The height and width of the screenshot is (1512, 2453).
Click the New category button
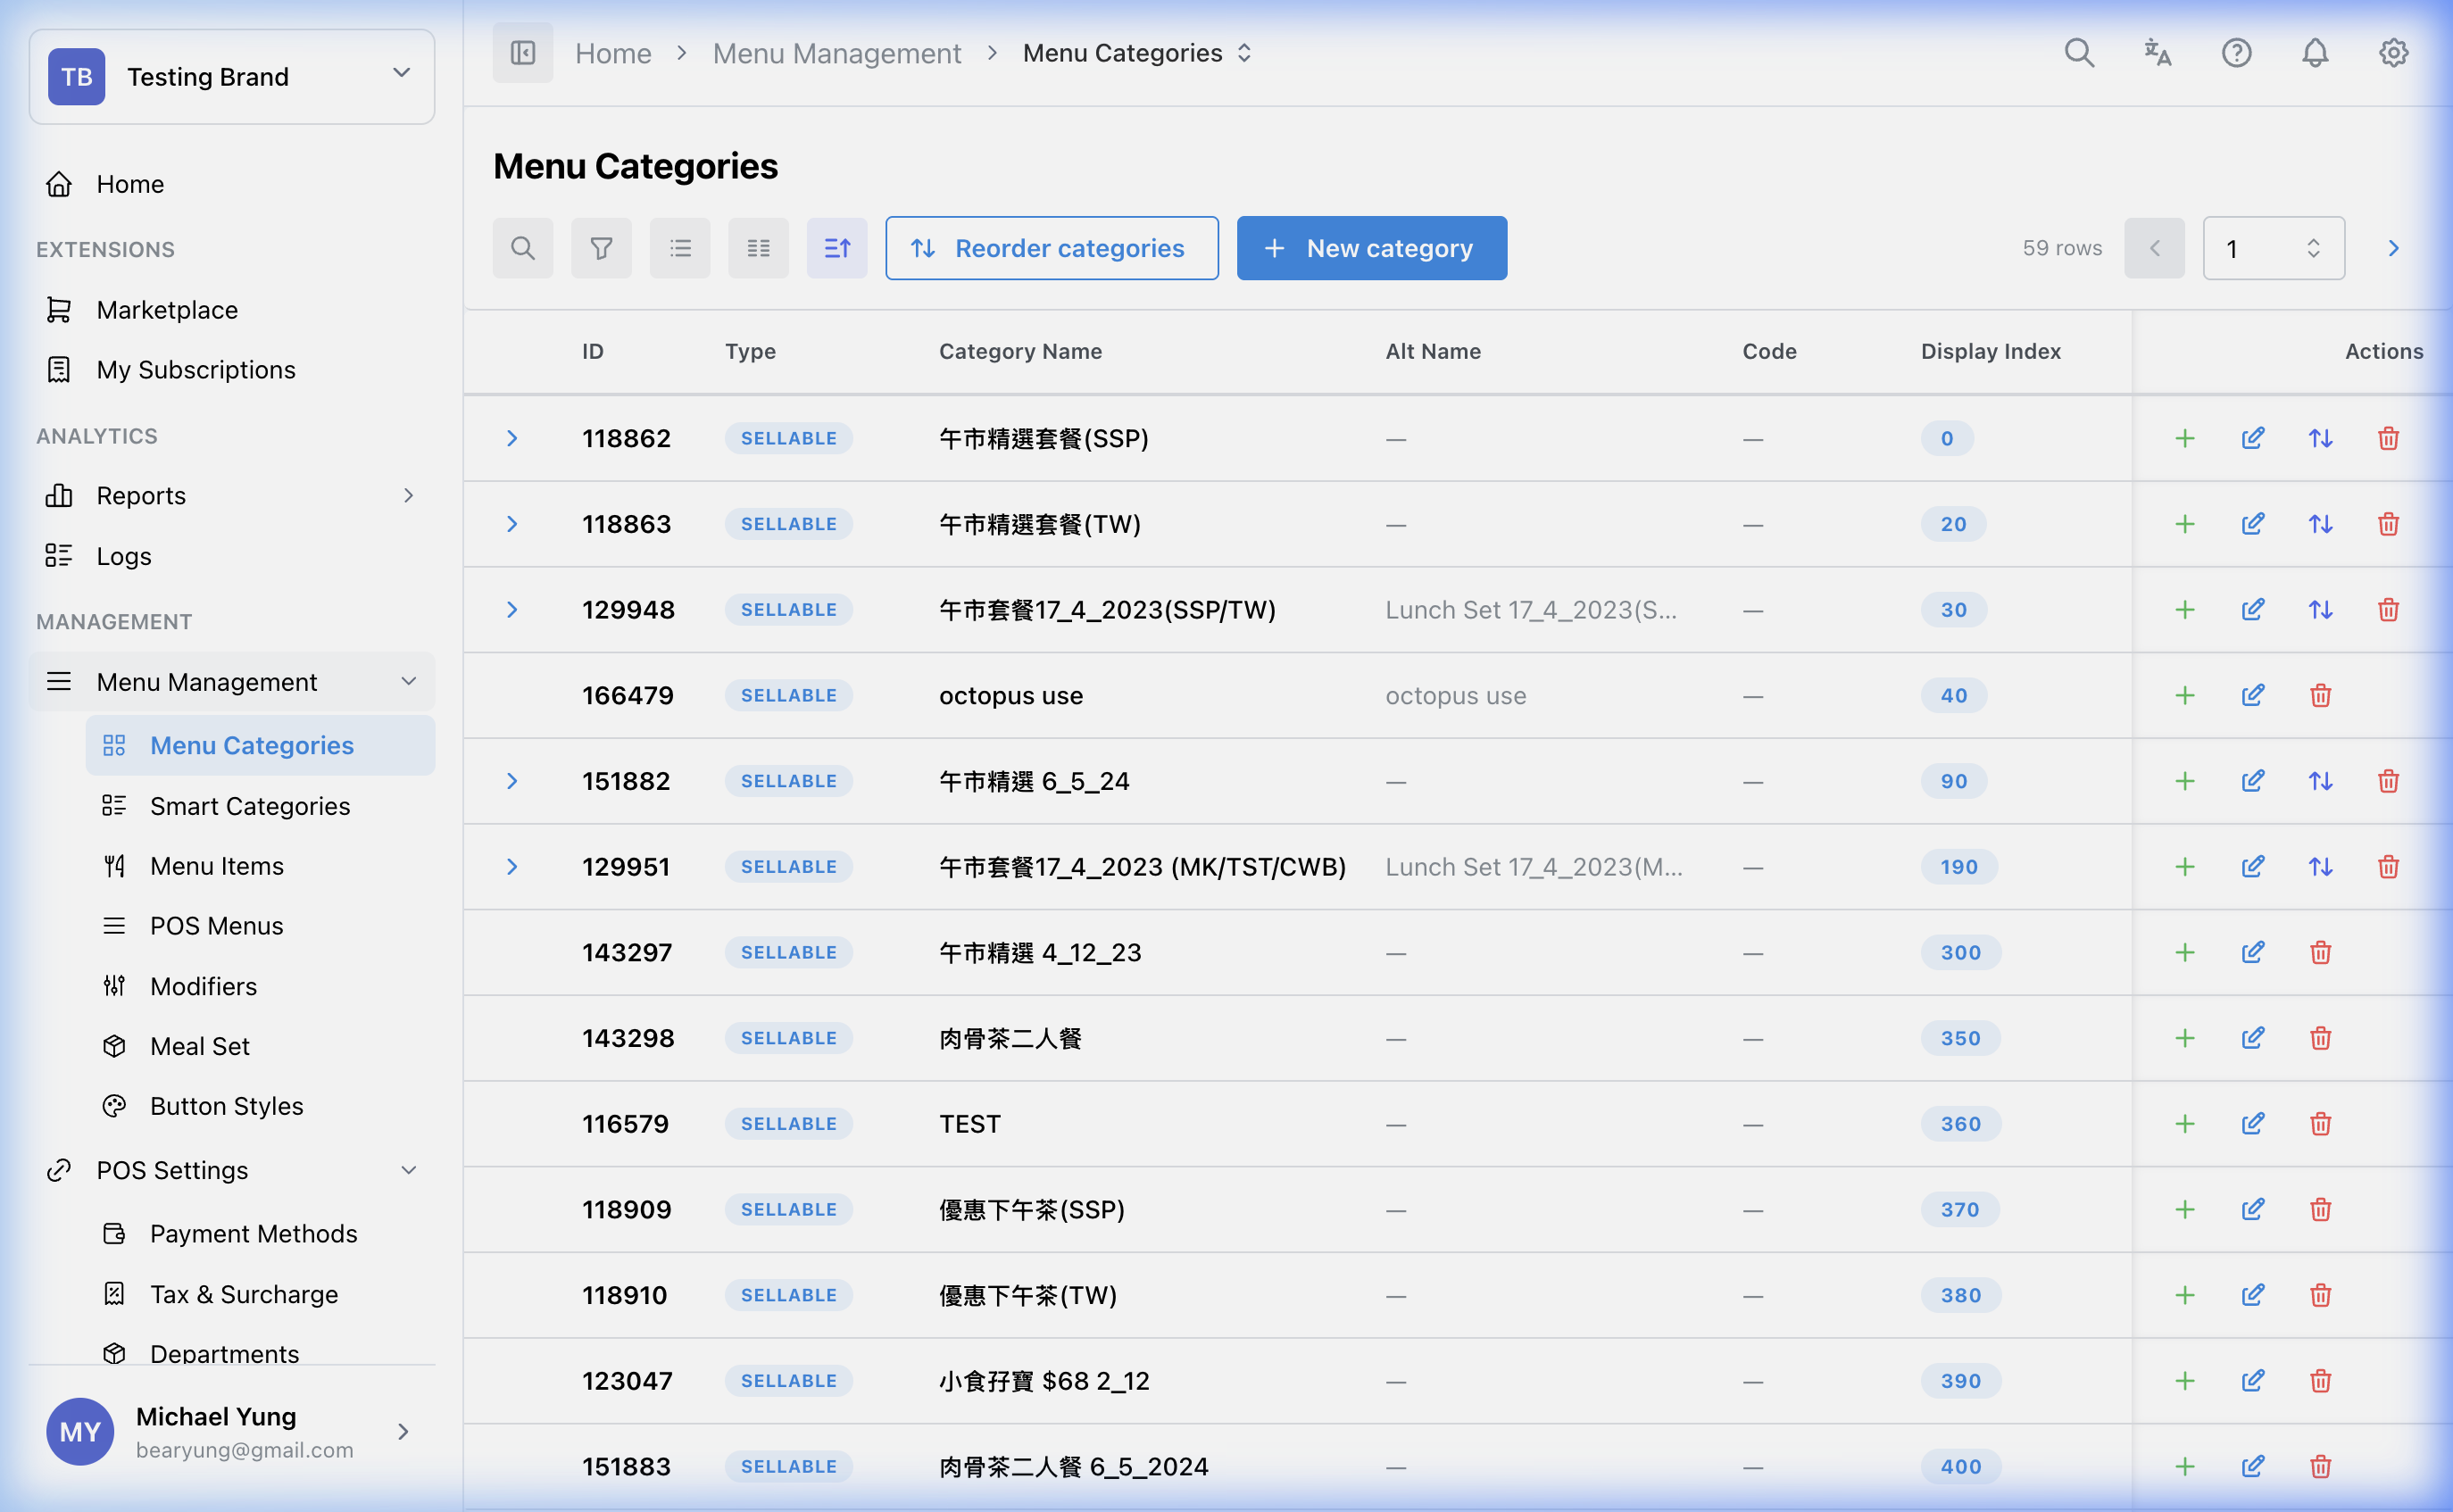coord(1371,248)
